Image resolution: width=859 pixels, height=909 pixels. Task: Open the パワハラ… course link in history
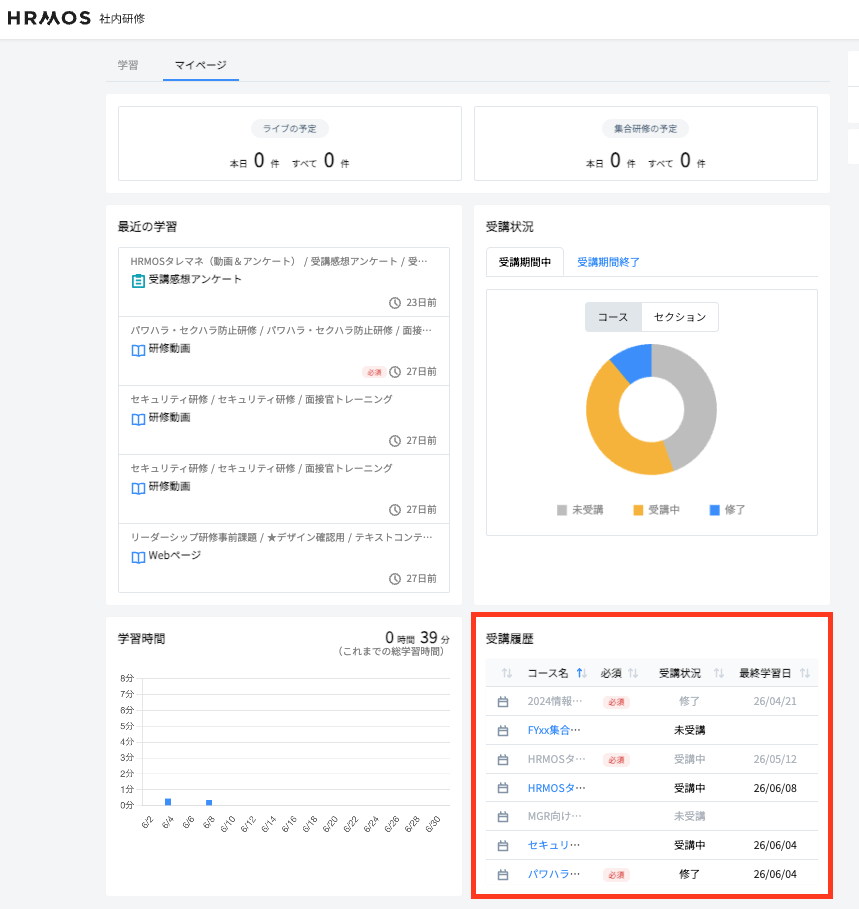click(554, 874)
